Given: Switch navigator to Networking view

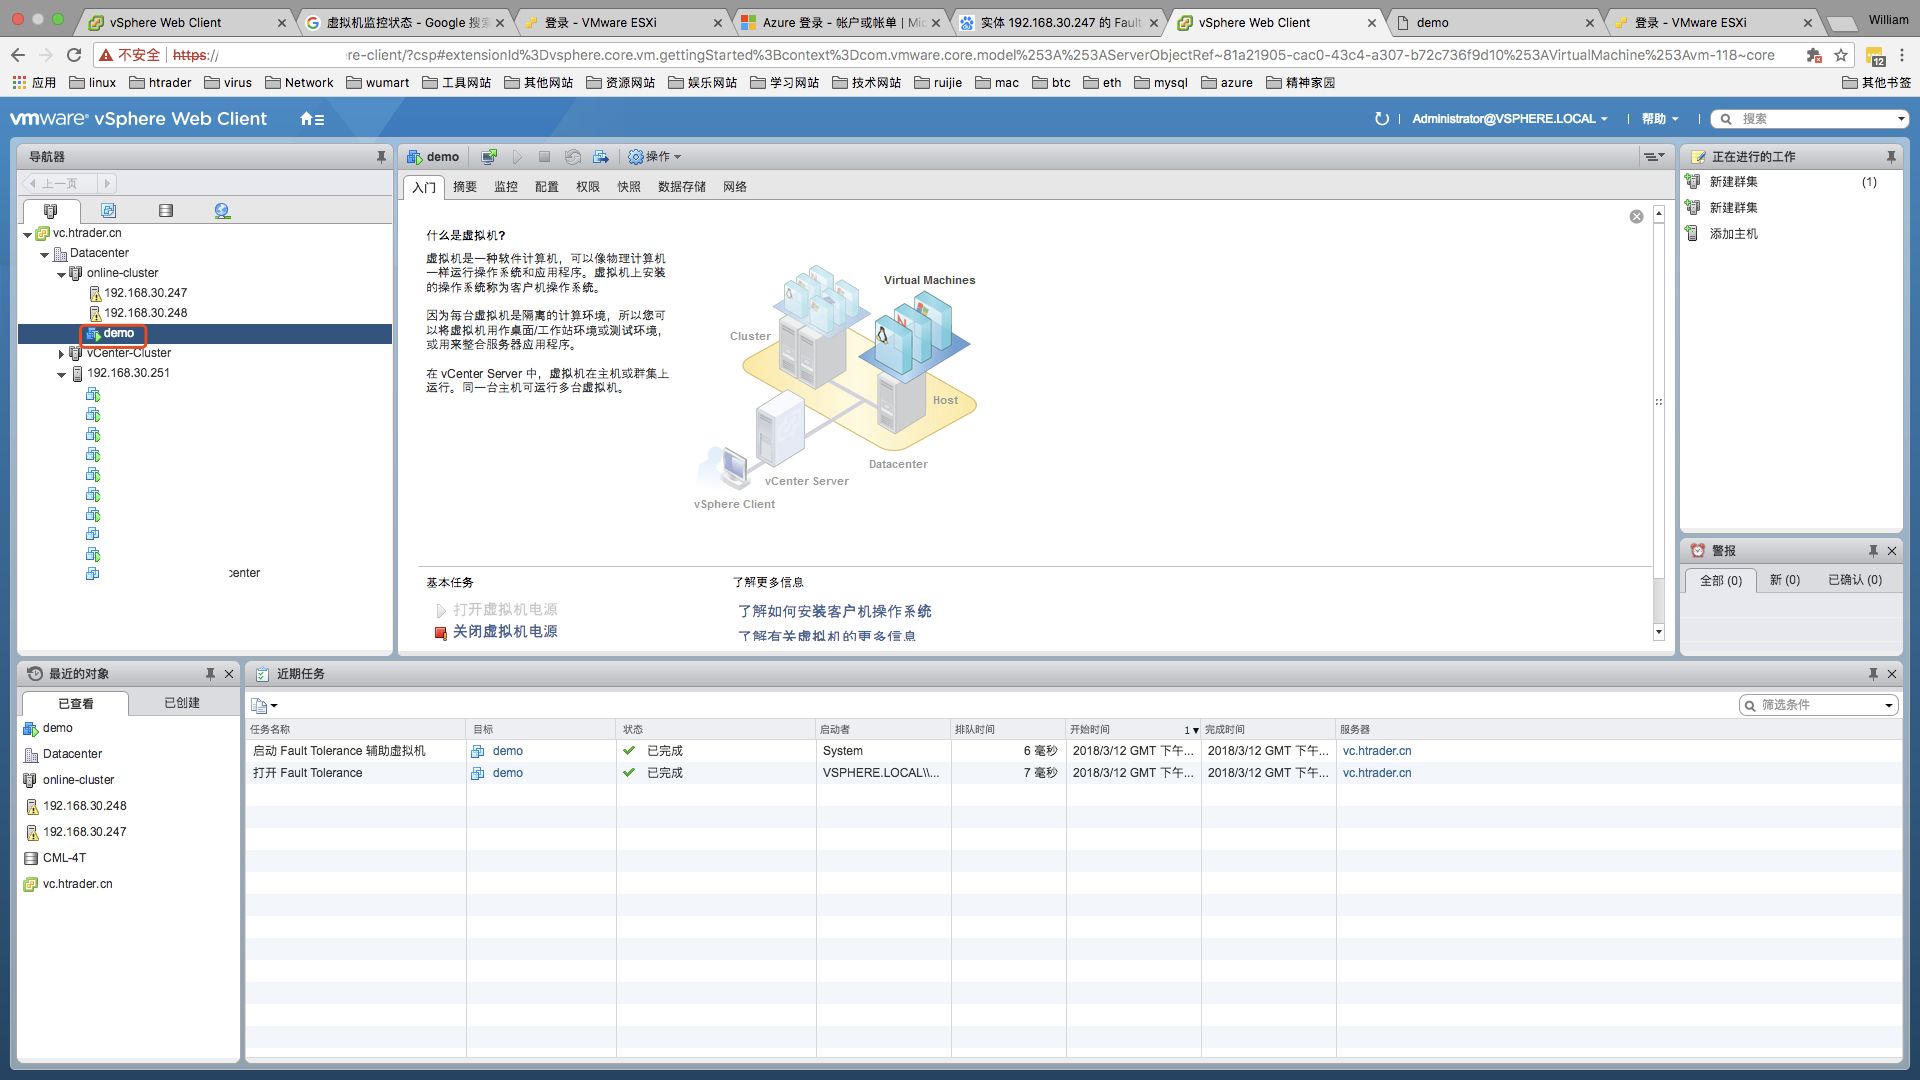Looking at the screenshot, I should pyautogui.click(x=222, y=211).
